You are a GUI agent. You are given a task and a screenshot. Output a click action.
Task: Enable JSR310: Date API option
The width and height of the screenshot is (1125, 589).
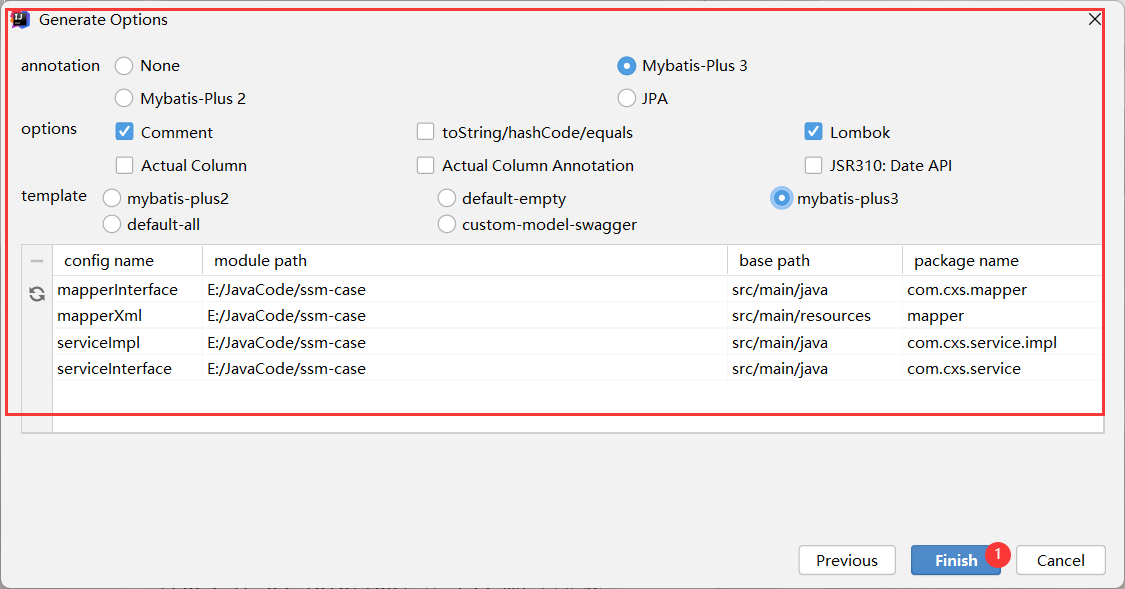pos(813,166)
